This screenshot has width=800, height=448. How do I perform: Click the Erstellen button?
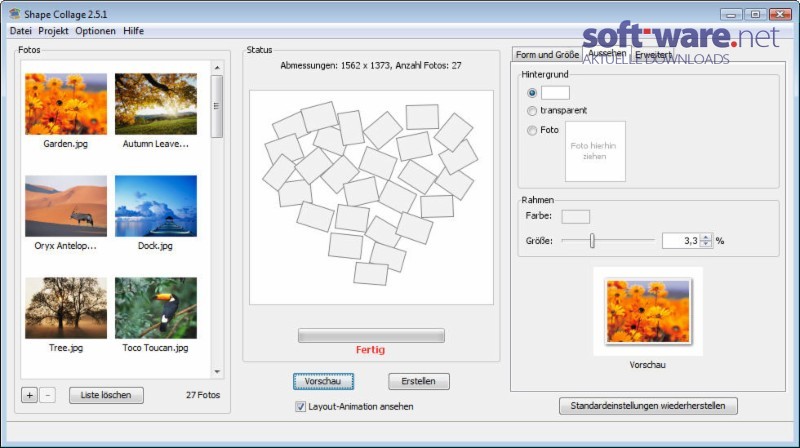[x=419, y=381]
